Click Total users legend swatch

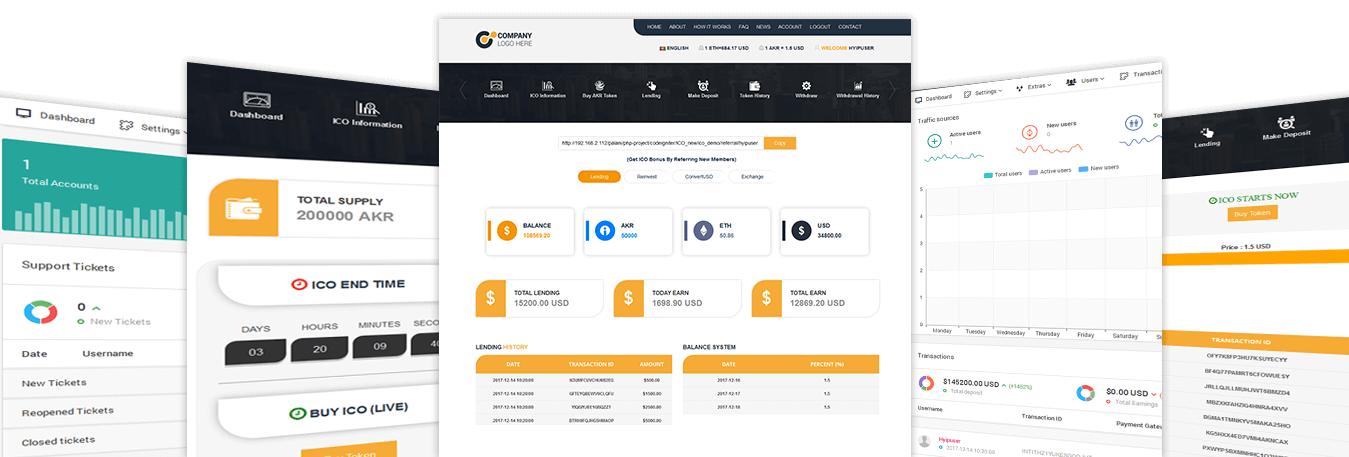coord(989,175)
